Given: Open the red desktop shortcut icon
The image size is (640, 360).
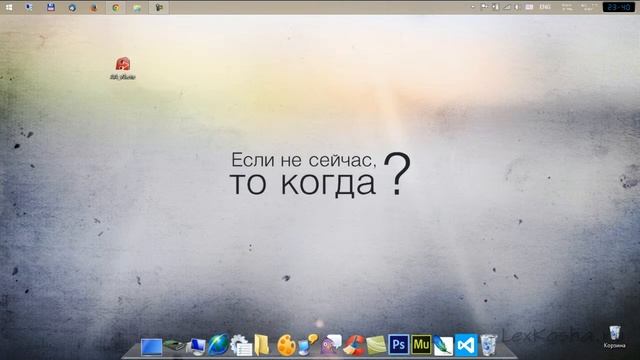Looking at the screenshot, I should click(x=122, y=64).
